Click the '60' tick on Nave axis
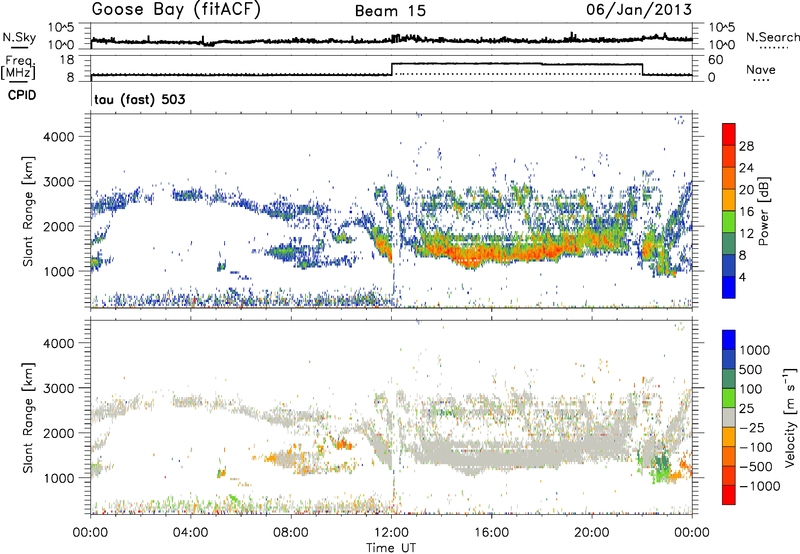The width and height of the screenshot is (800, 554). click(x=716, y=60)
